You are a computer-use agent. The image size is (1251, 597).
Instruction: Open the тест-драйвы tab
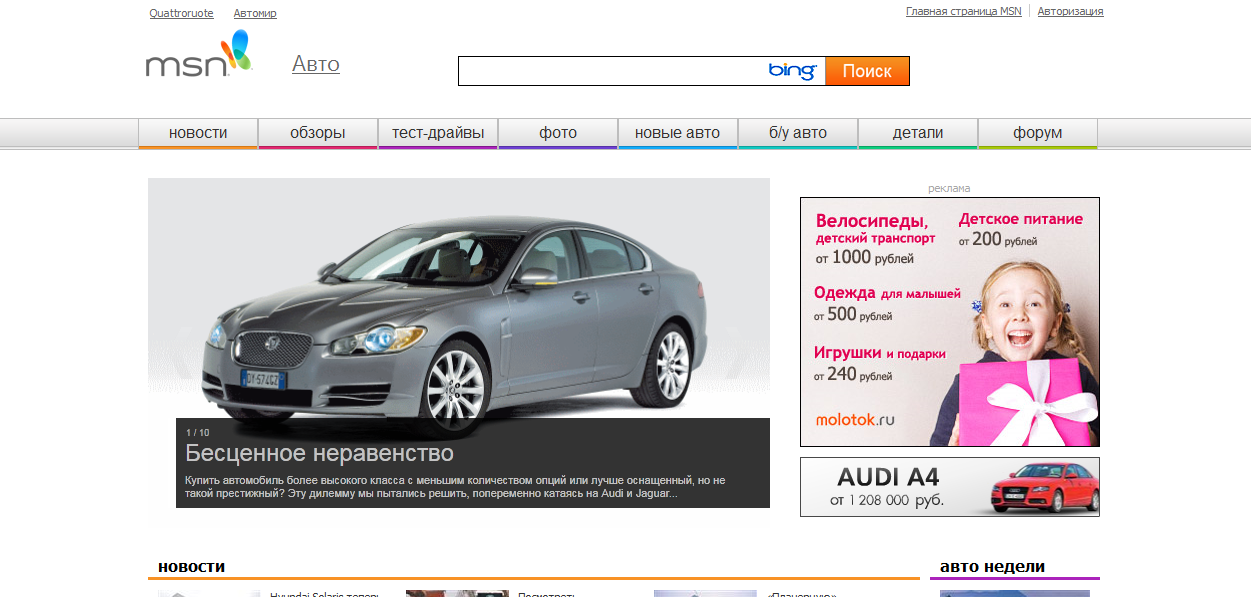(438, 133)
